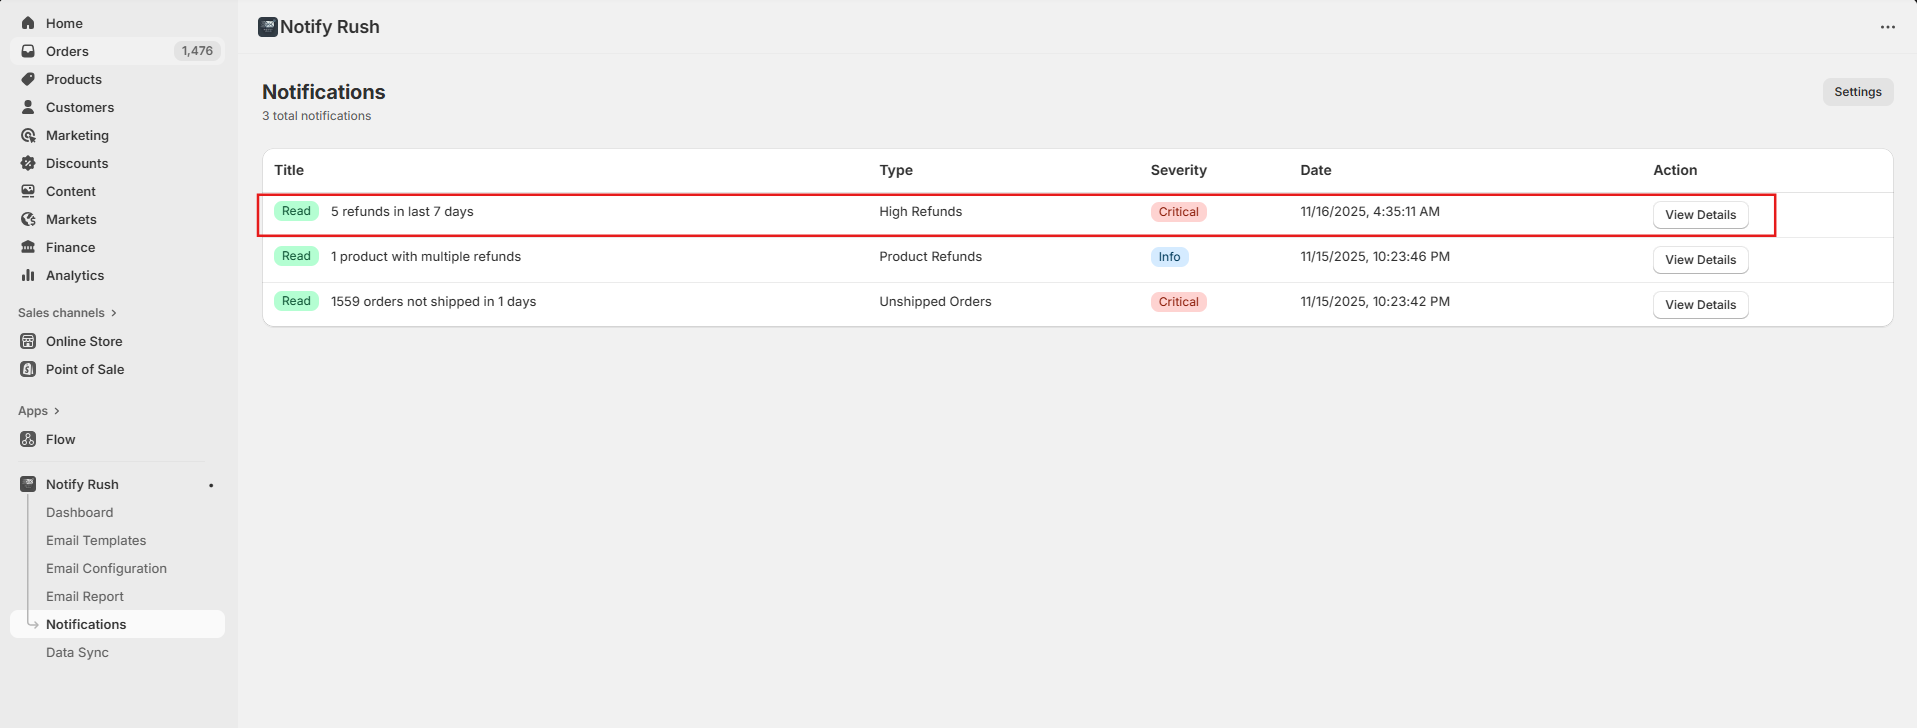
Task: Click the Products tag icon
Action: pyautogui.click(x=28, y=79)
